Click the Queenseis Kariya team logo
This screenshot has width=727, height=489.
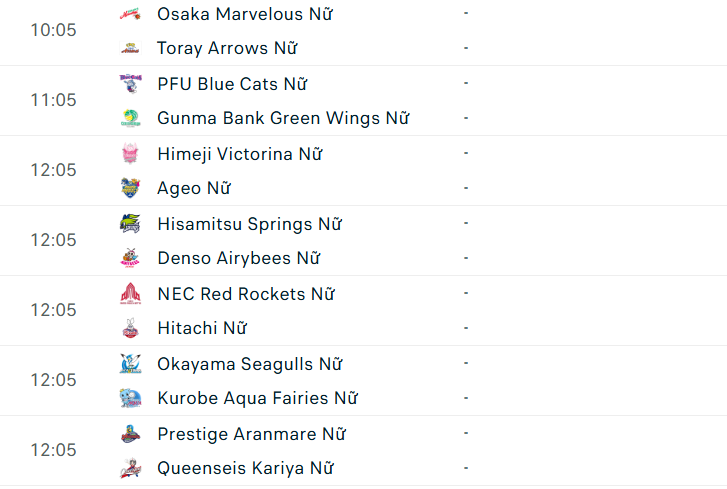click(130, 468)
